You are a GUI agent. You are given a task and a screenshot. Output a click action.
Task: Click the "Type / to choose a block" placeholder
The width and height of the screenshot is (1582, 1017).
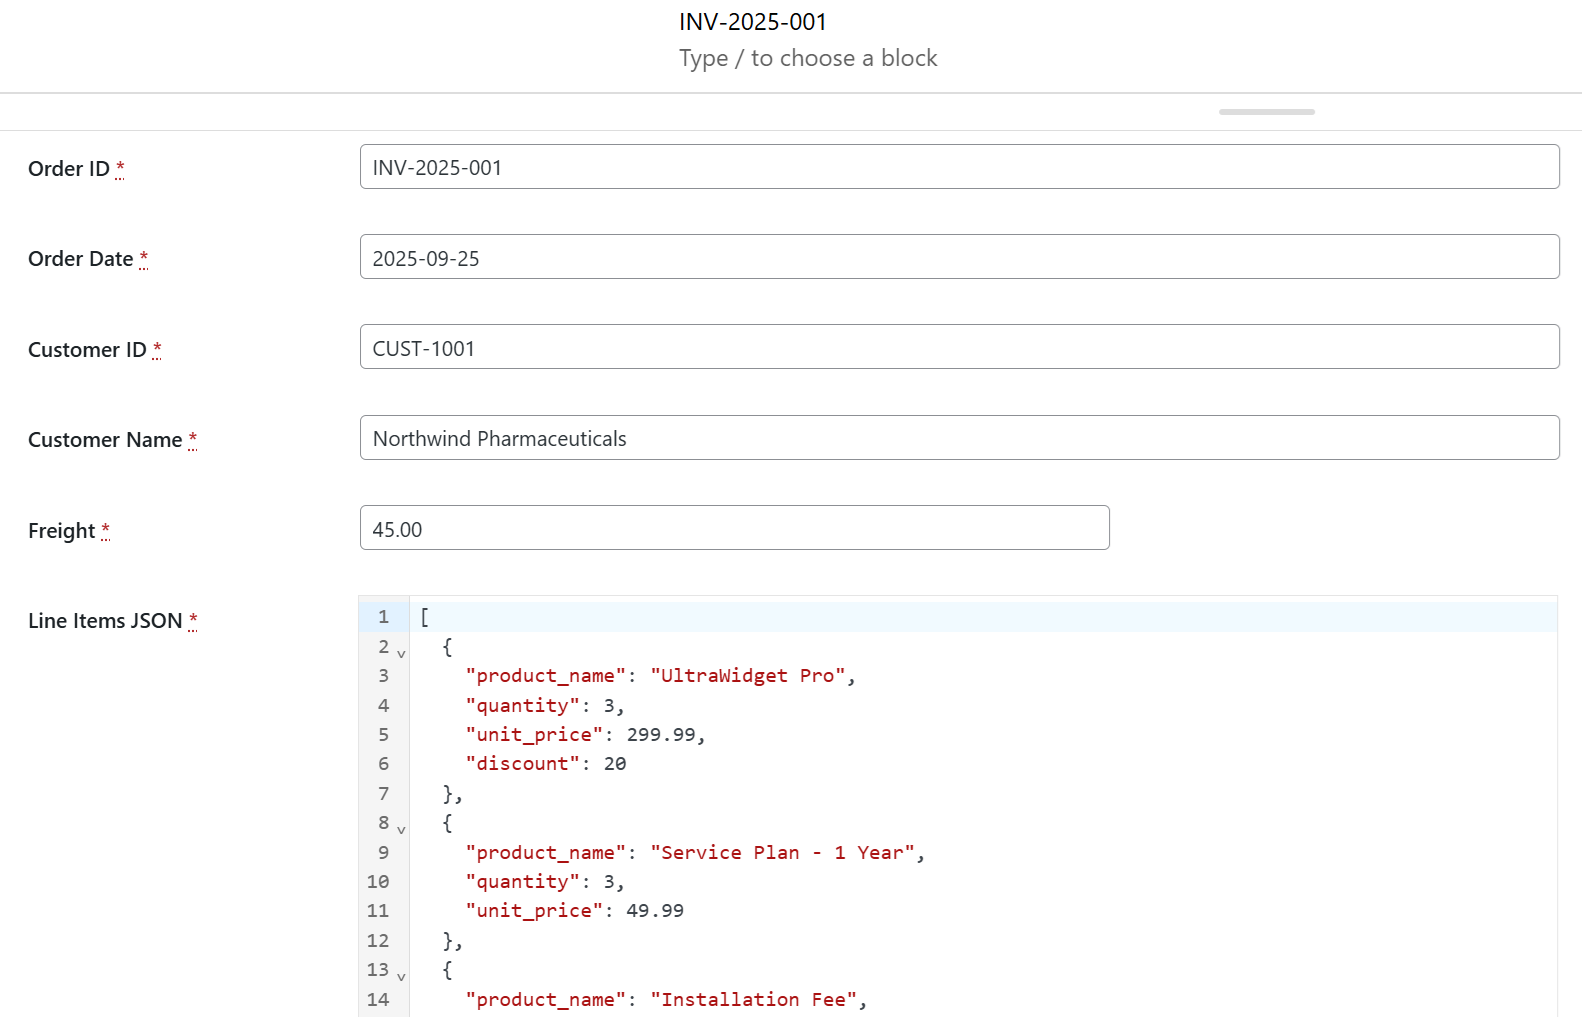click(x=808, y=58)
